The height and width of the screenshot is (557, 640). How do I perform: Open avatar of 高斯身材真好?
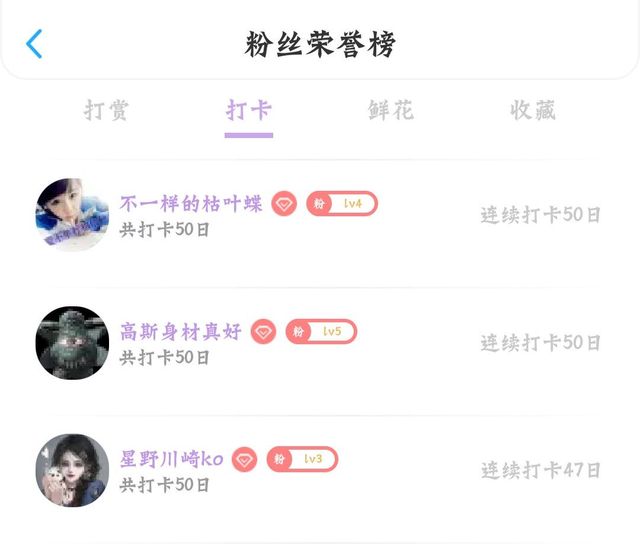click(72, 343)
